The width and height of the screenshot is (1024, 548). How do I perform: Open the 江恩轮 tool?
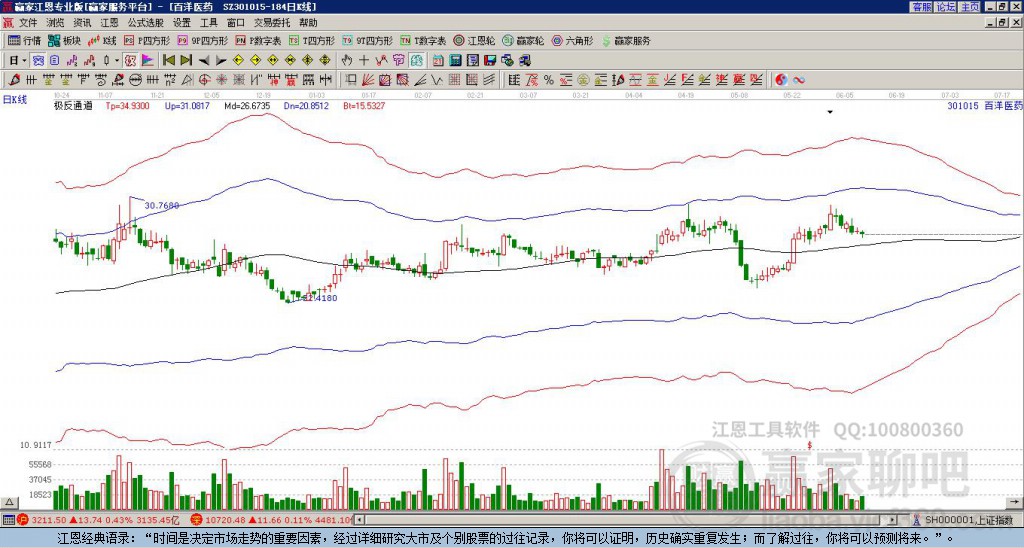tap(474, 40)
